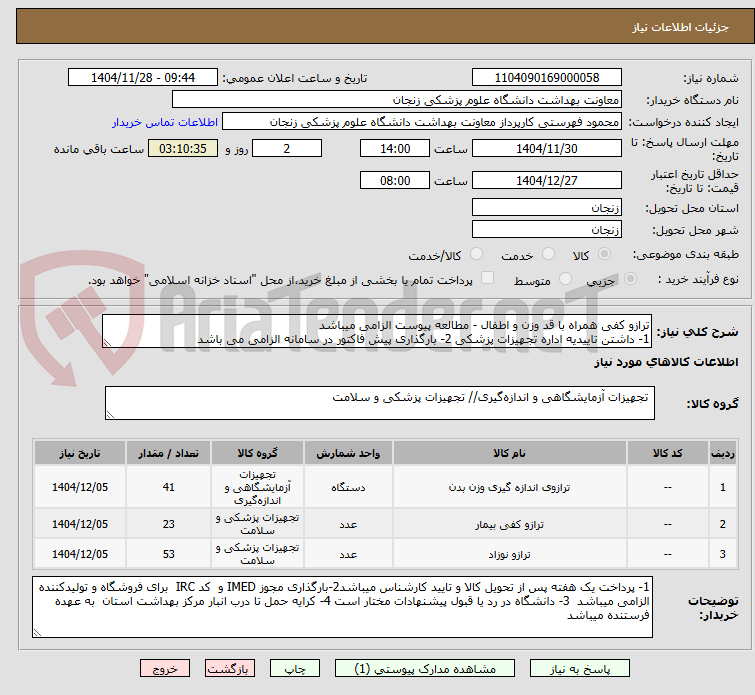755x695 pixels.
Task: Click resize handle of شرح کلی نیاز box
Action: pos(107,343)
